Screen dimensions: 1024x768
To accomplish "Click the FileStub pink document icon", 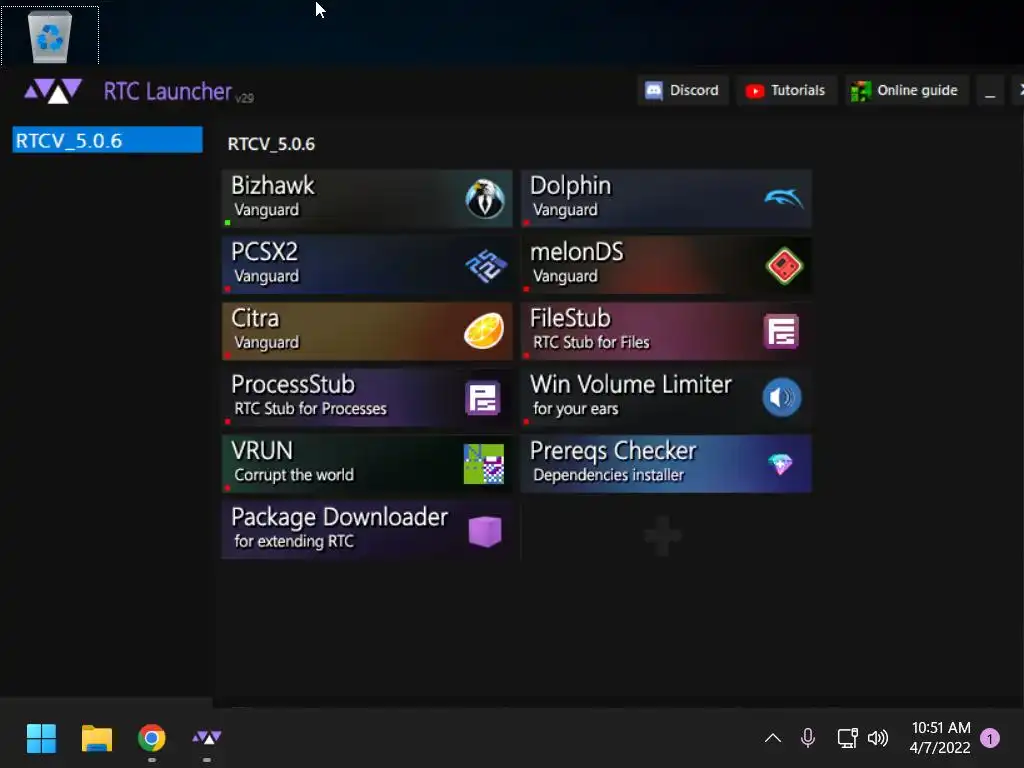I will 781,331.
